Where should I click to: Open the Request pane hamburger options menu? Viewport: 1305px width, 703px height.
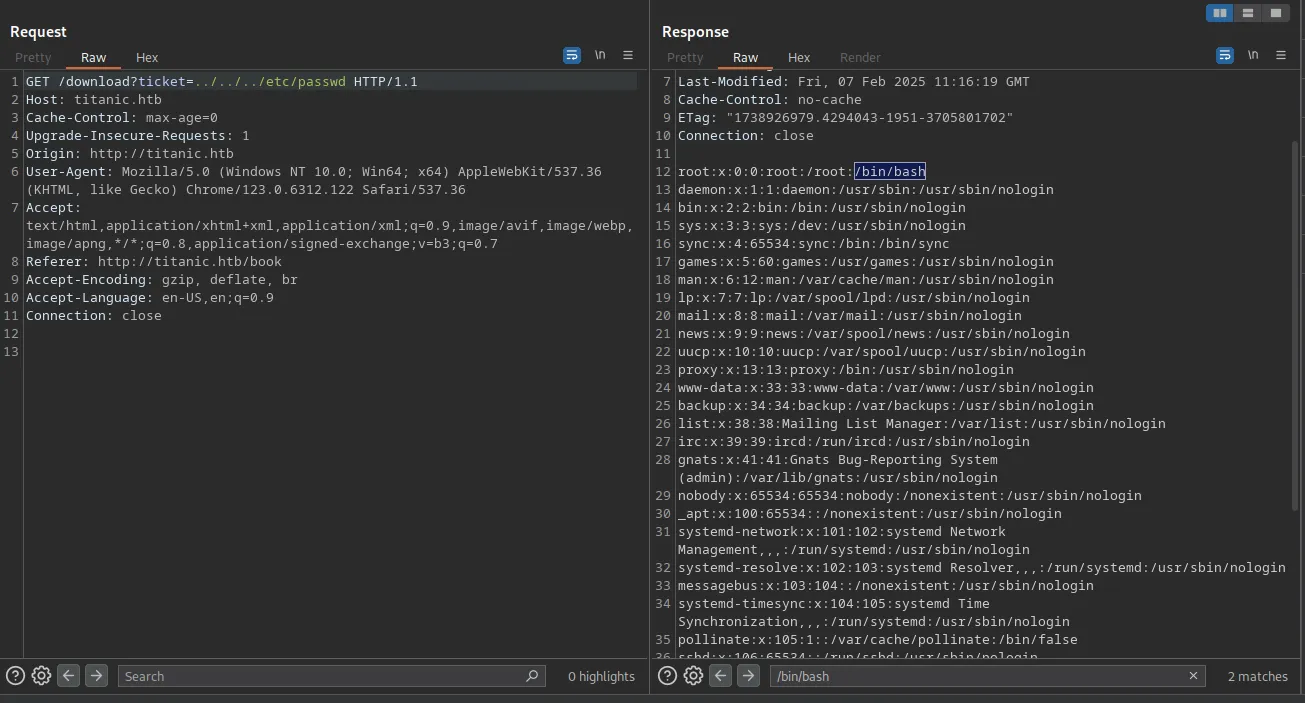pos(628,56)
